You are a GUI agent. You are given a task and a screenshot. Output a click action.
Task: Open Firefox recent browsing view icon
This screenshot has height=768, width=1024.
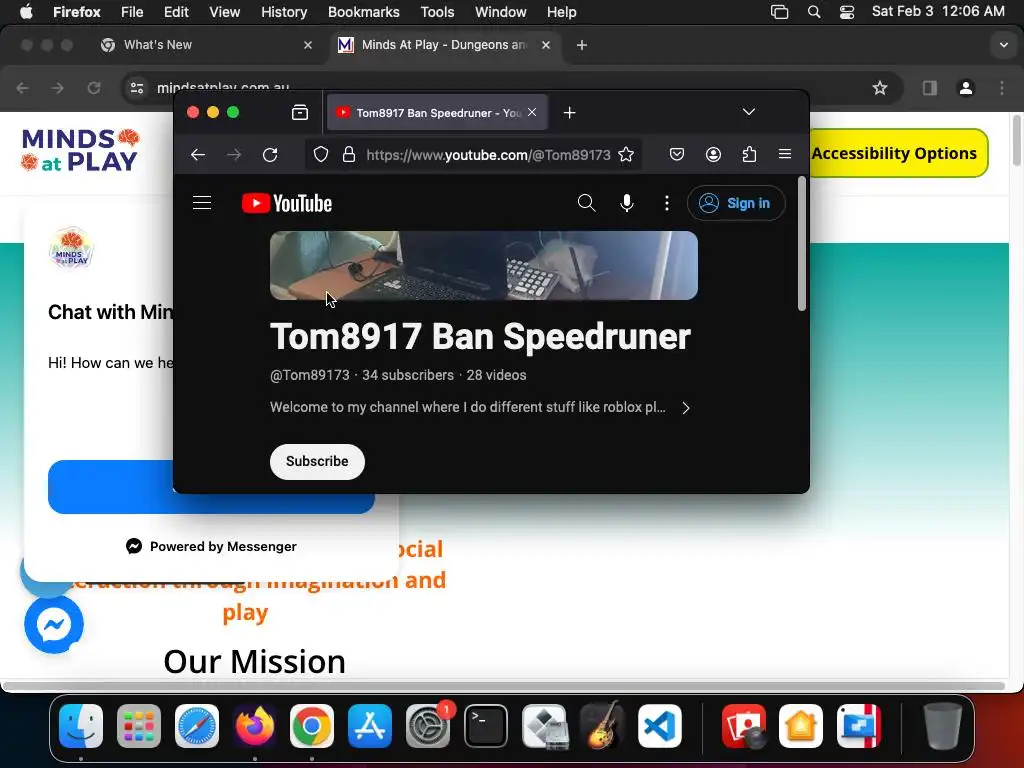[x=300, y=112]
